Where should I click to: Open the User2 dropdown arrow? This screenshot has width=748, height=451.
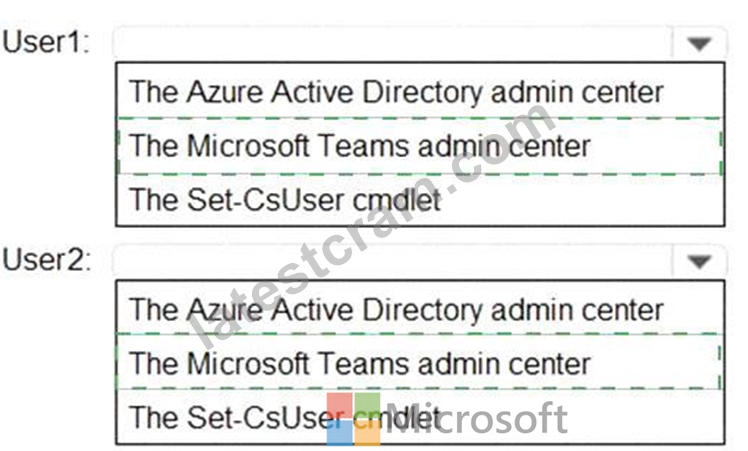[x=699, y=261]
